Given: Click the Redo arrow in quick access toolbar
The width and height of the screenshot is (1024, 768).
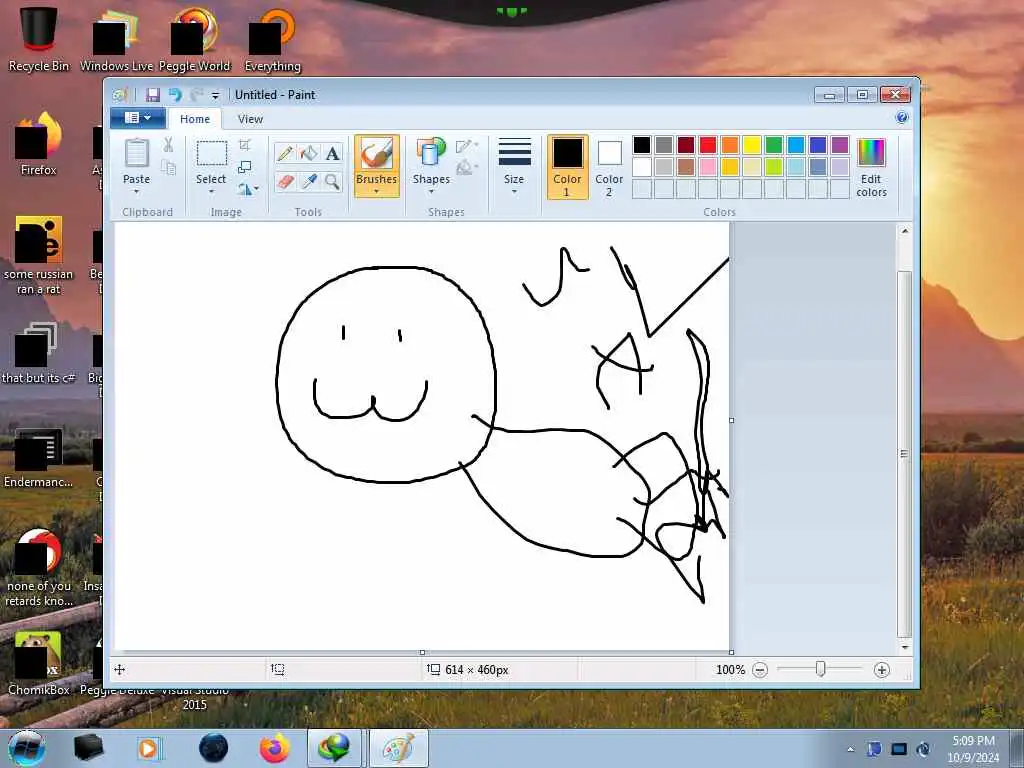Looking at the screenshot, I should point(196,95).
